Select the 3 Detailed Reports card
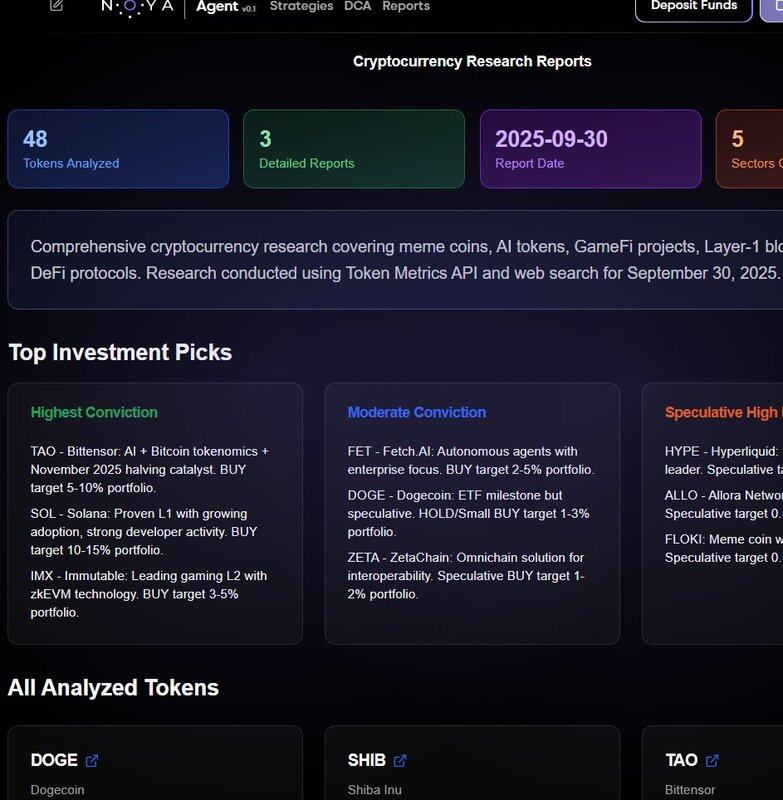The image size is (783, 800). coord(353,149)
